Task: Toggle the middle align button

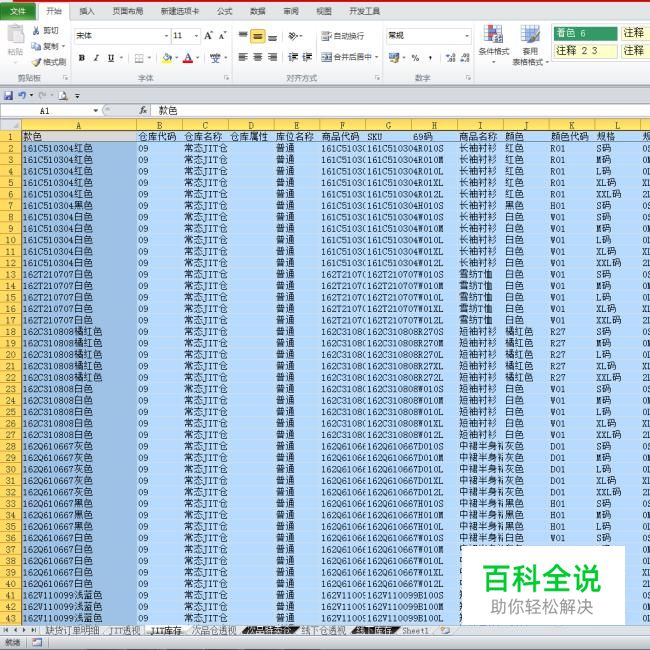Action: tap(257, 36)
